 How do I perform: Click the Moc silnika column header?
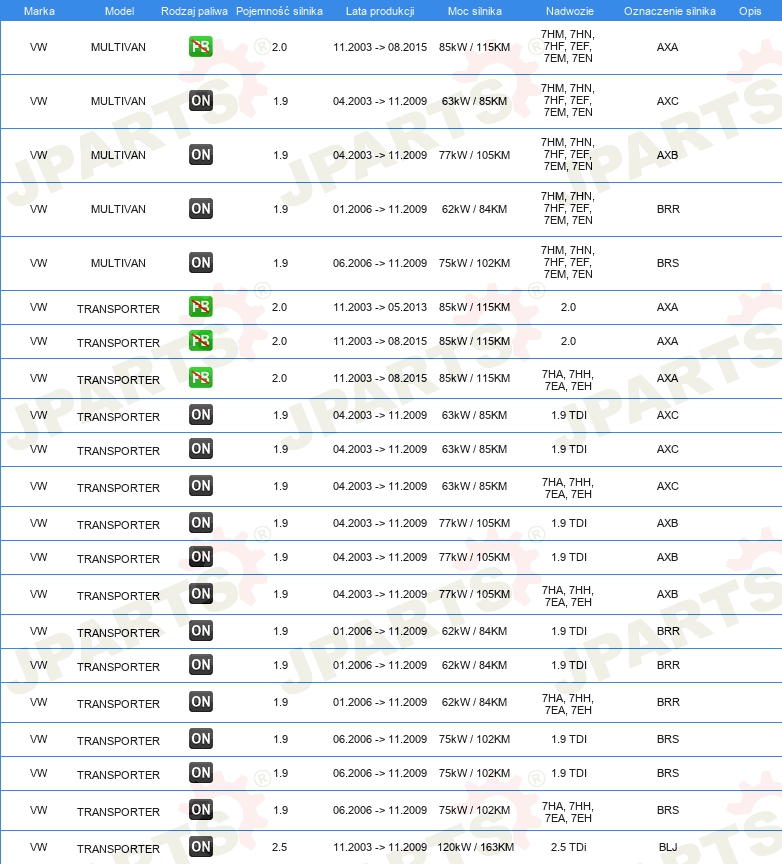(474, 11)
